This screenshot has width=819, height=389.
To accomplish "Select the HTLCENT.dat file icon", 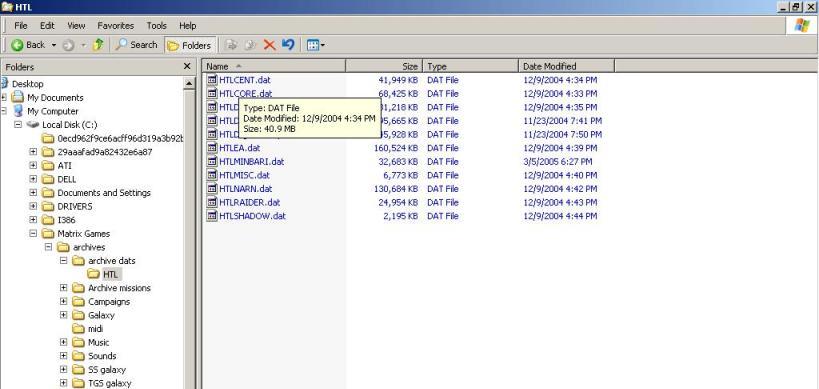I will (x=212, y=80).
